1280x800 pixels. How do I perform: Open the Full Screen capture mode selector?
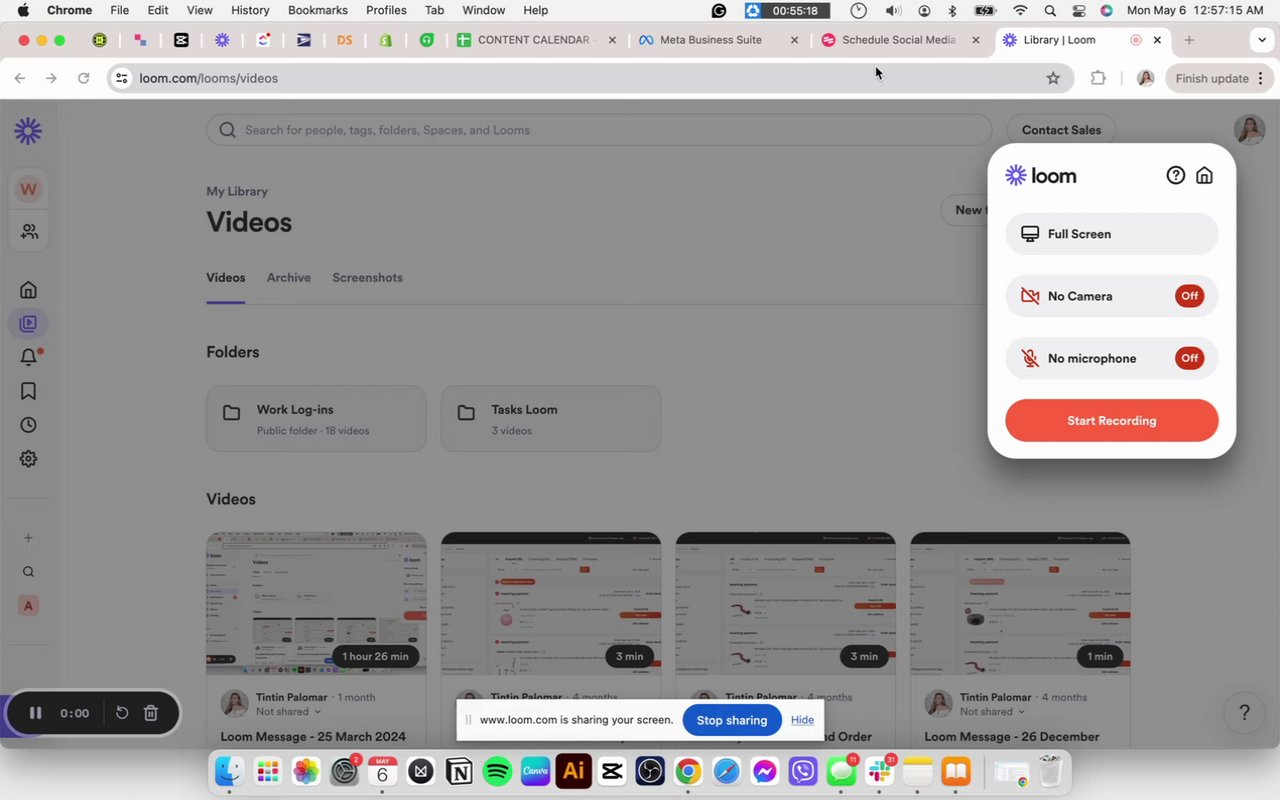(1112, 234)
